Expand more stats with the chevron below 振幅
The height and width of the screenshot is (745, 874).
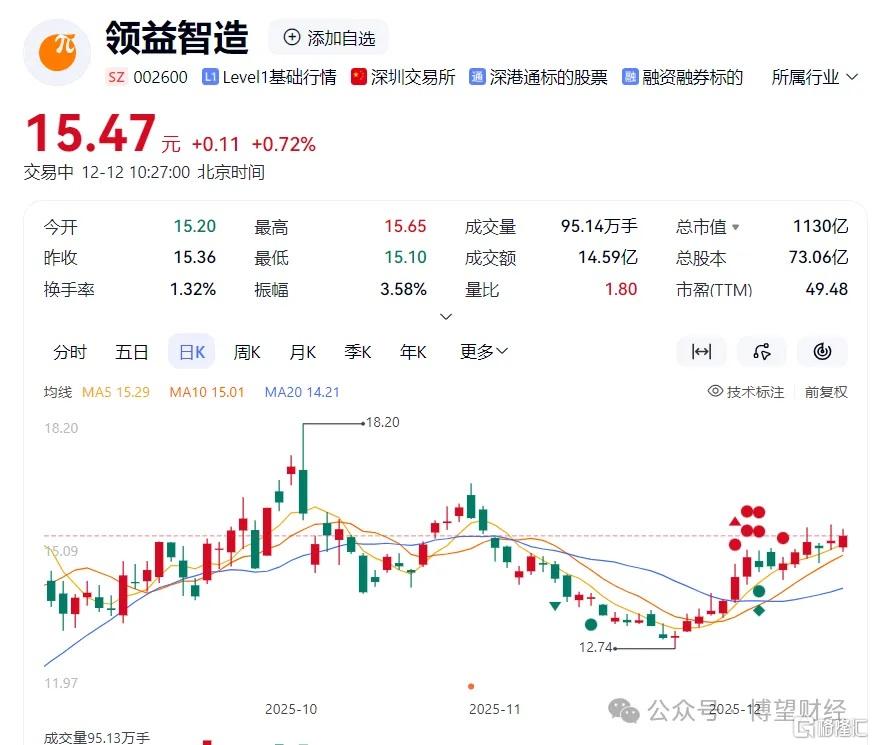point(446,317)
